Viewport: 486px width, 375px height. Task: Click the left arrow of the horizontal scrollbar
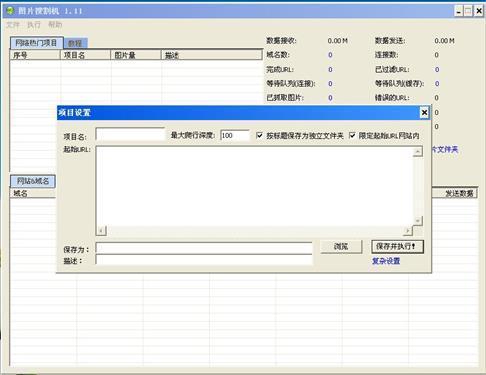point(101,230)
